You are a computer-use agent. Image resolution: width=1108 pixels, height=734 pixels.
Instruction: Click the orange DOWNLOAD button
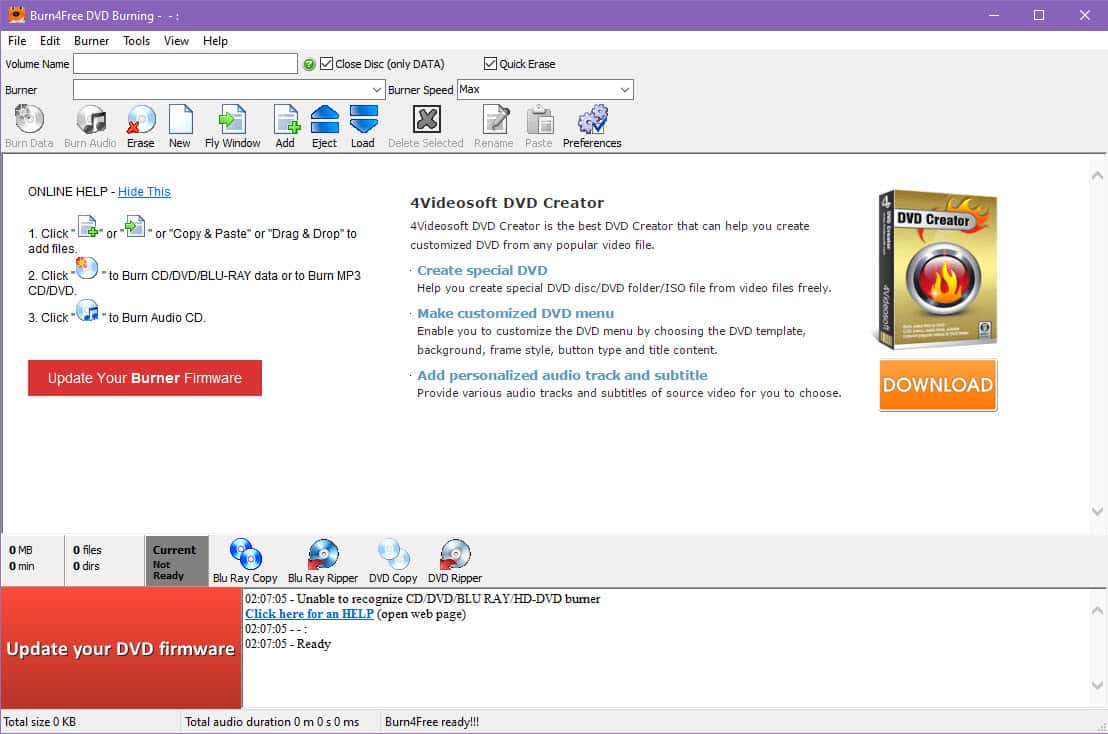click(x=938, y=385)
